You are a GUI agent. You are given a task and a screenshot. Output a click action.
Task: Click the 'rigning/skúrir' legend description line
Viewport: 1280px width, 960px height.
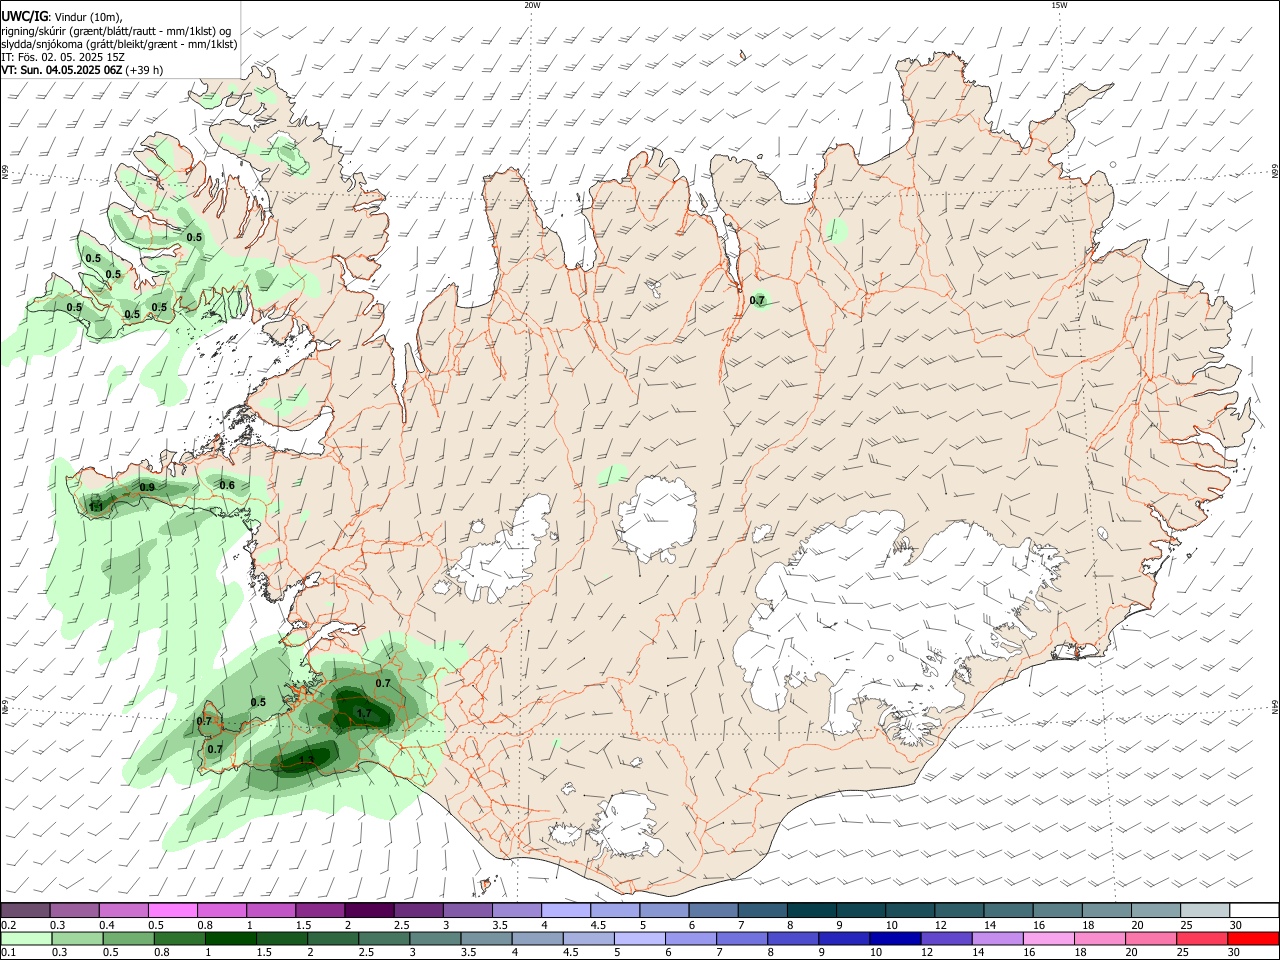click(x=116, y=30)
